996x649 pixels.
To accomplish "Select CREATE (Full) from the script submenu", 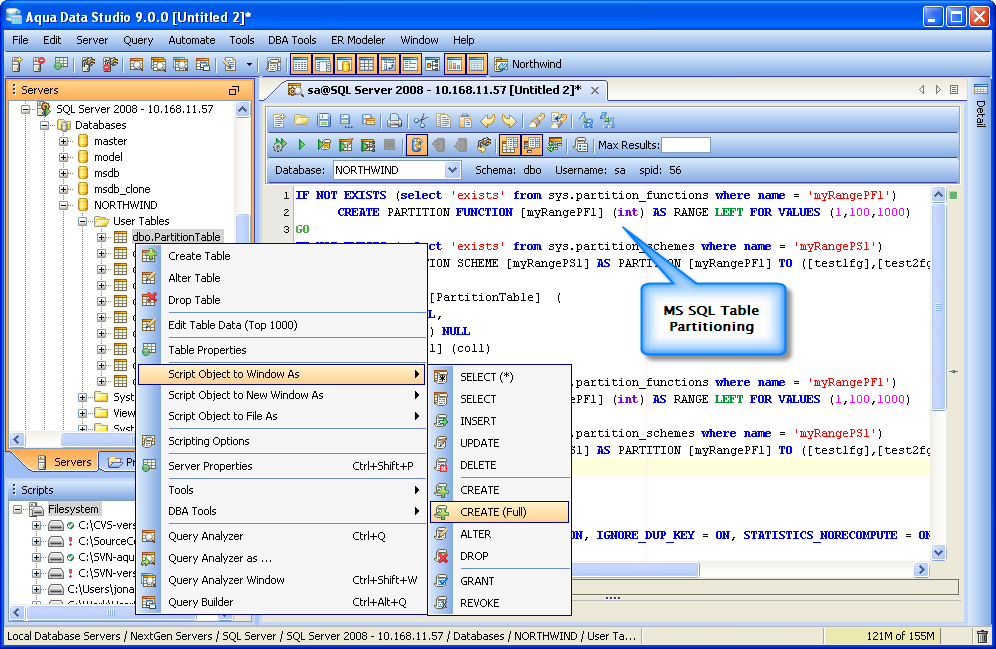I will pyautogui.click(x=499, y=512).
